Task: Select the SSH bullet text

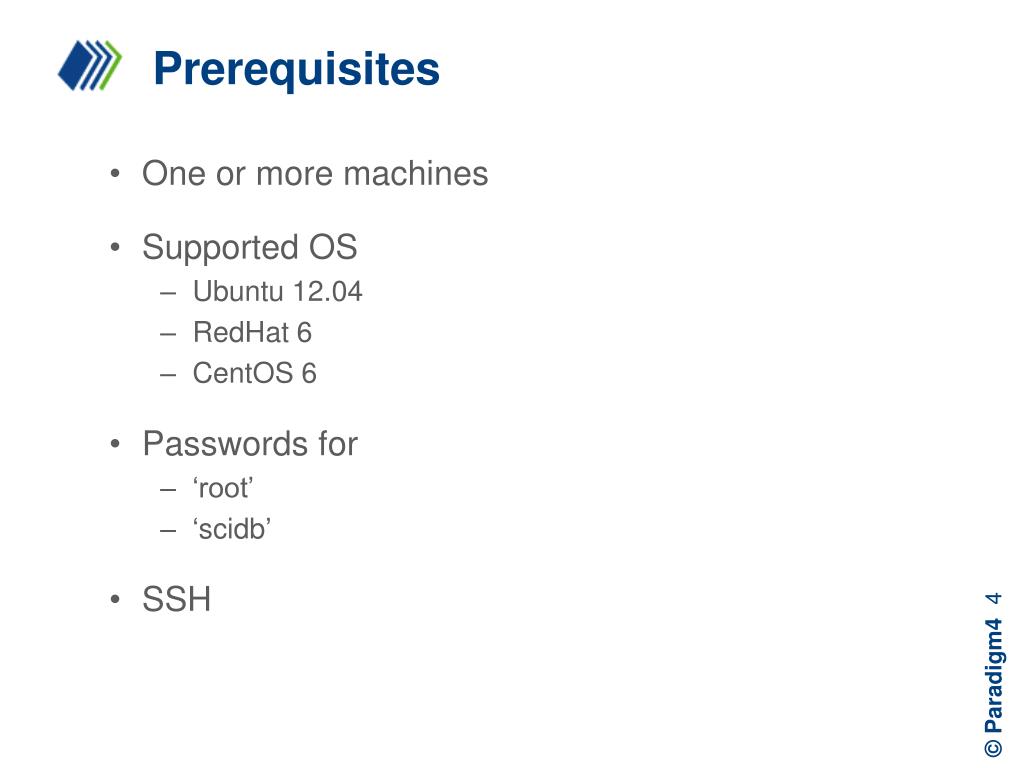Action: 177,599
